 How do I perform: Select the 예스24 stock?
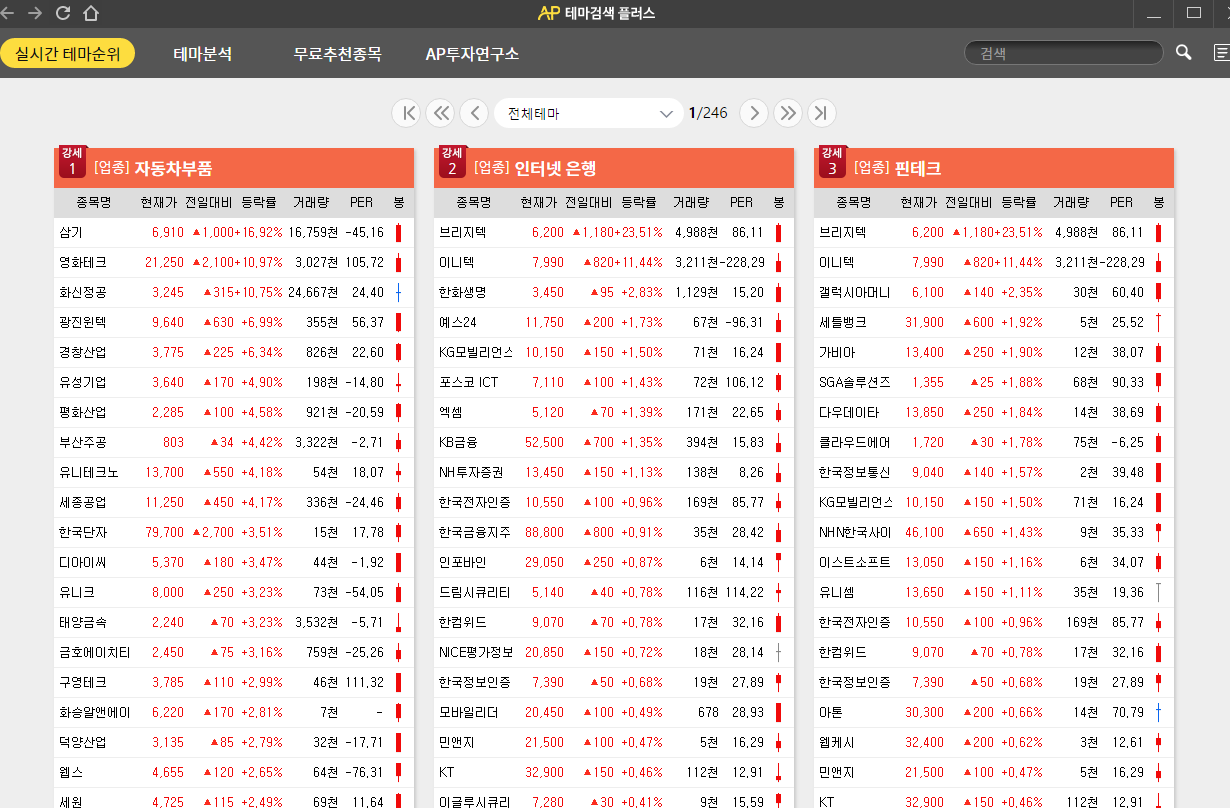tap(459, 323)
